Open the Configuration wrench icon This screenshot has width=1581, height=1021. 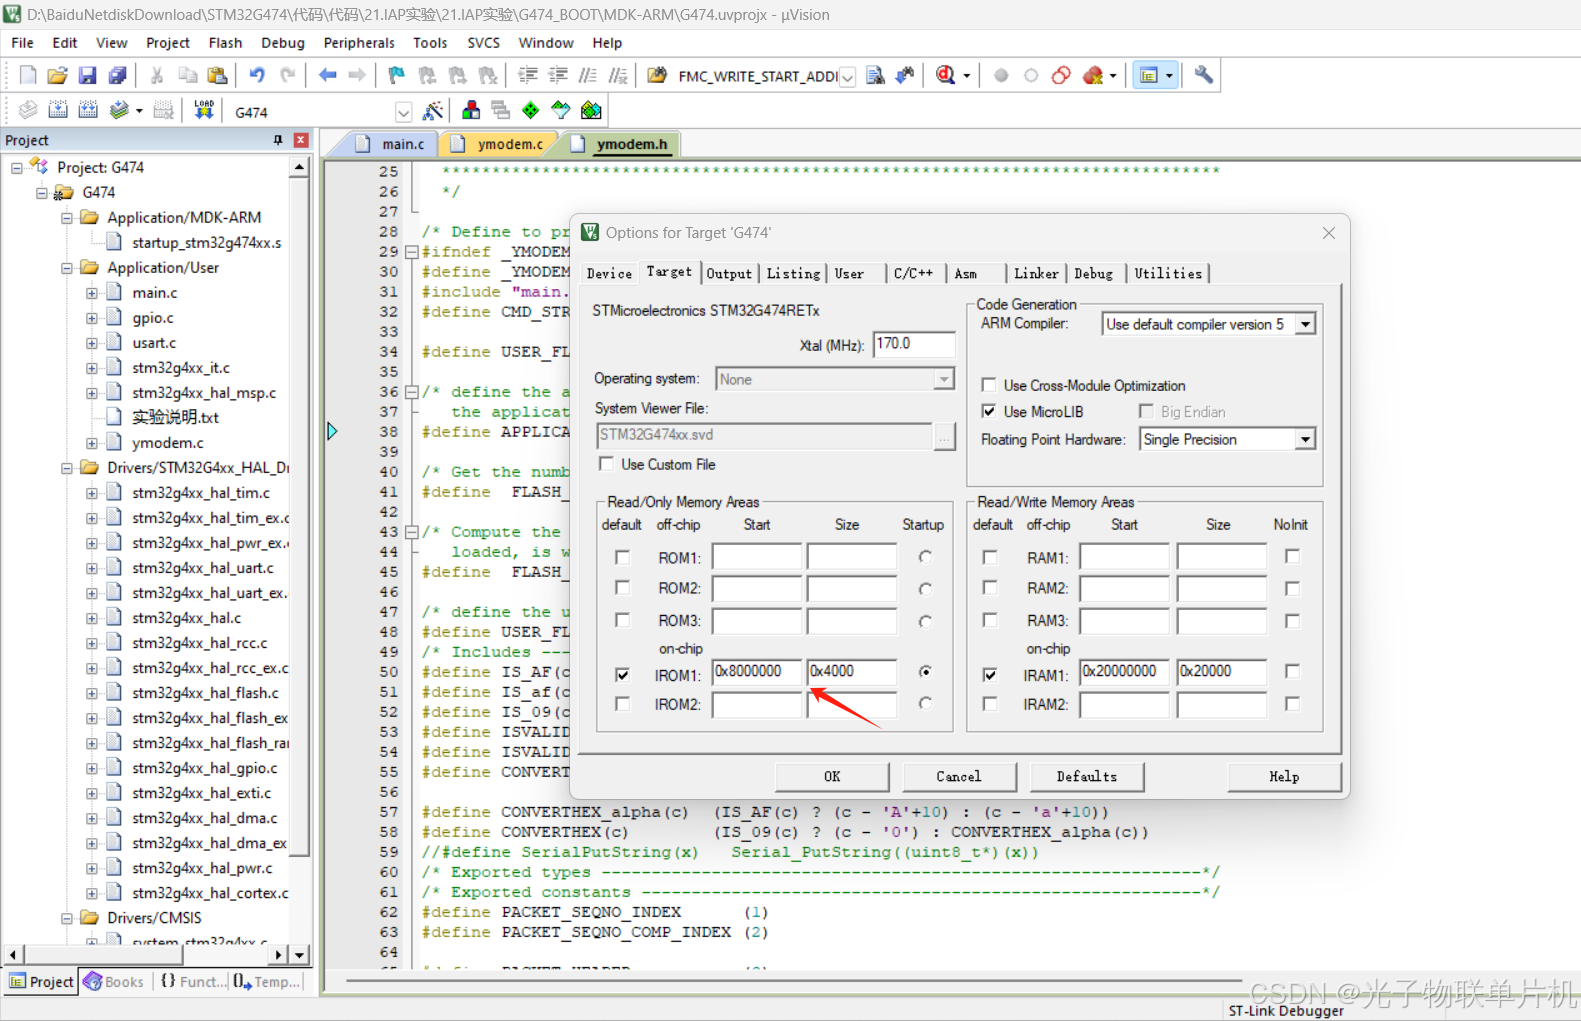tap(1203, 75)
